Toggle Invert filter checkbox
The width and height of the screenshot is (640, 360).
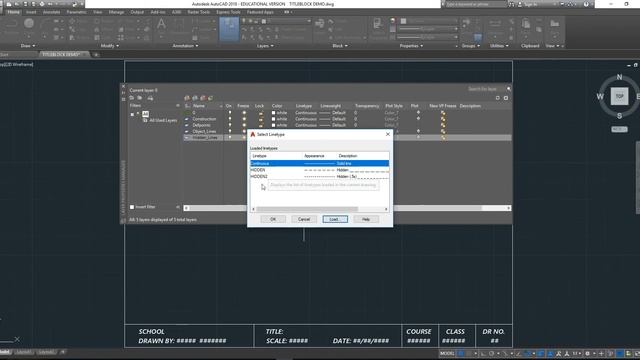pos(132,207)
